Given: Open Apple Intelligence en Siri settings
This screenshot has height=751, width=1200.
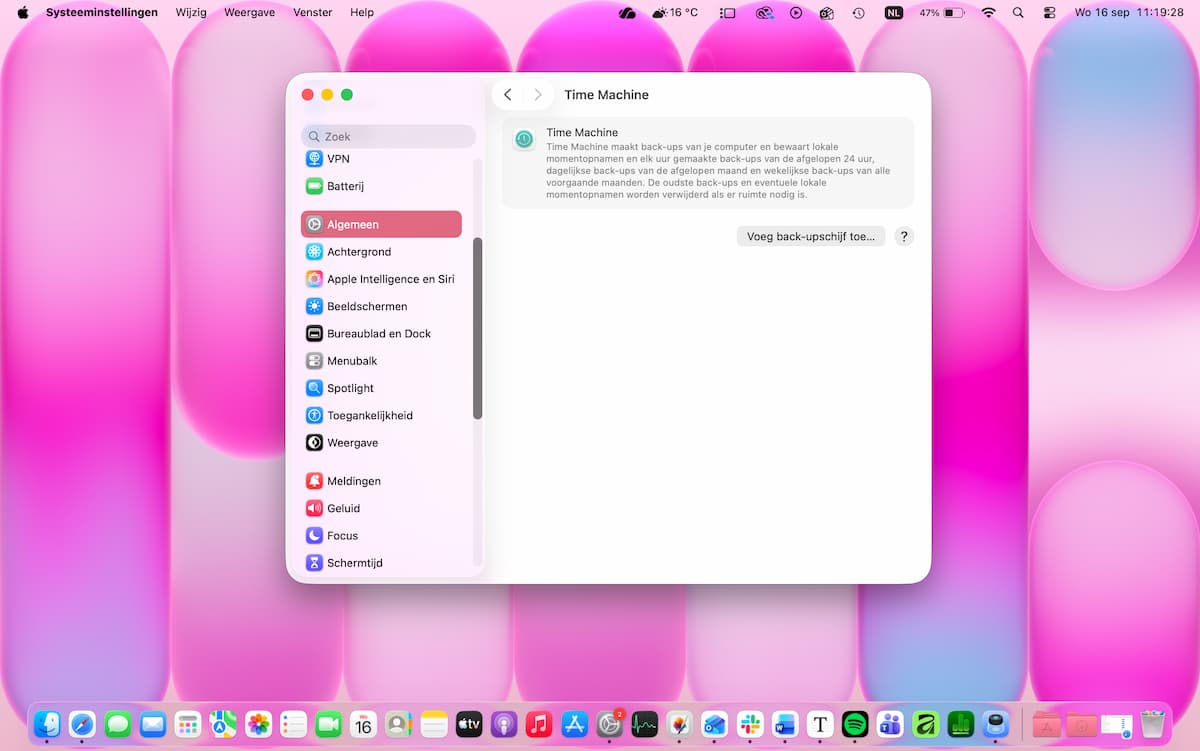Looking at the screenshot, I should click(x=381, y=279).
